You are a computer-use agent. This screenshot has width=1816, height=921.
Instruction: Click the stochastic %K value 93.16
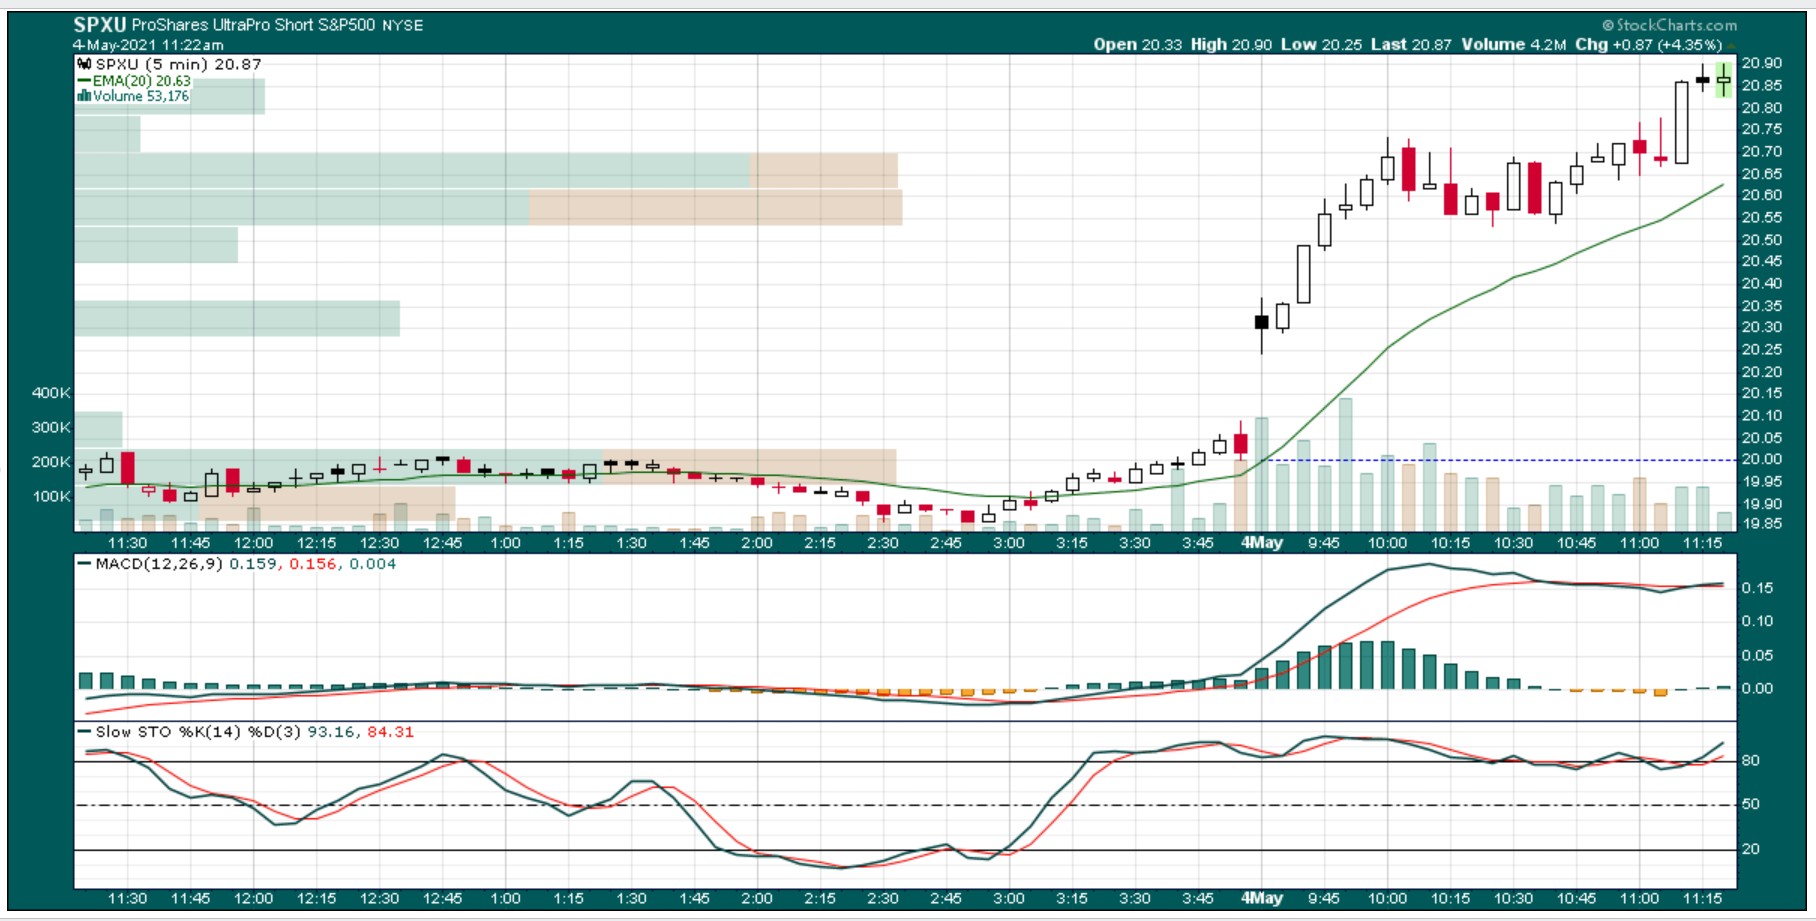coord(332,732)
